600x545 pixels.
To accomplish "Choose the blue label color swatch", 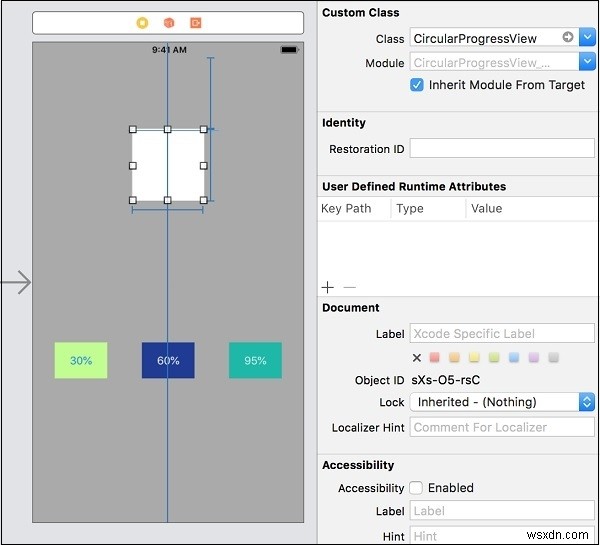I will tap(514, 357).
